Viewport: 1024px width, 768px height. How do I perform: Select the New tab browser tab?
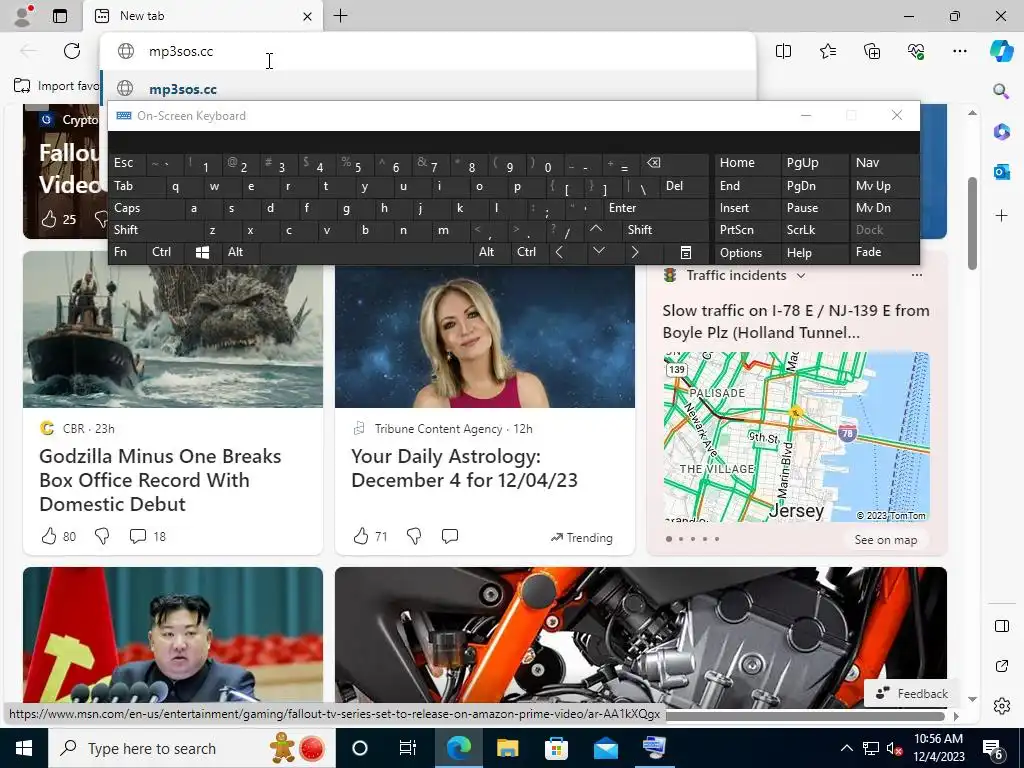click(x=202, y=16)
